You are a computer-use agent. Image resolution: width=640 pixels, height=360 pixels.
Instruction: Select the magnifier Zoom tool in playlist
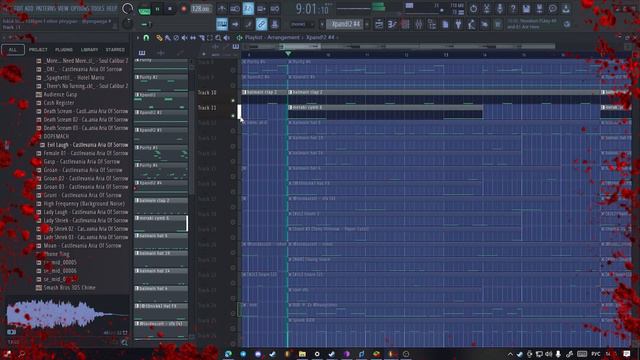coord(218,38)
